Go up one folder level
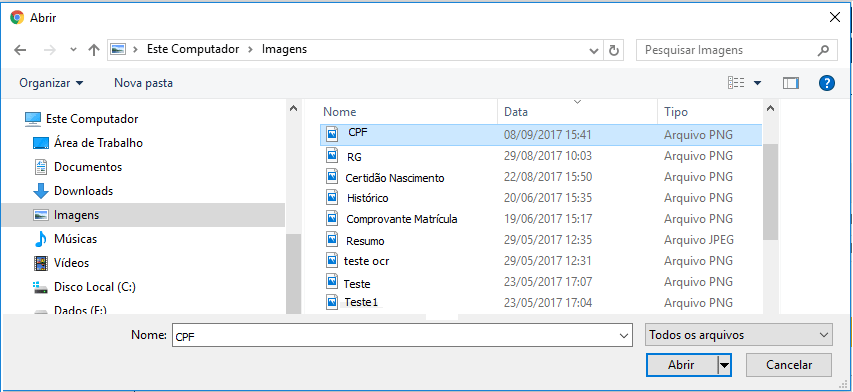The height and width of the screenshot is (392, 853). (94, 50)
